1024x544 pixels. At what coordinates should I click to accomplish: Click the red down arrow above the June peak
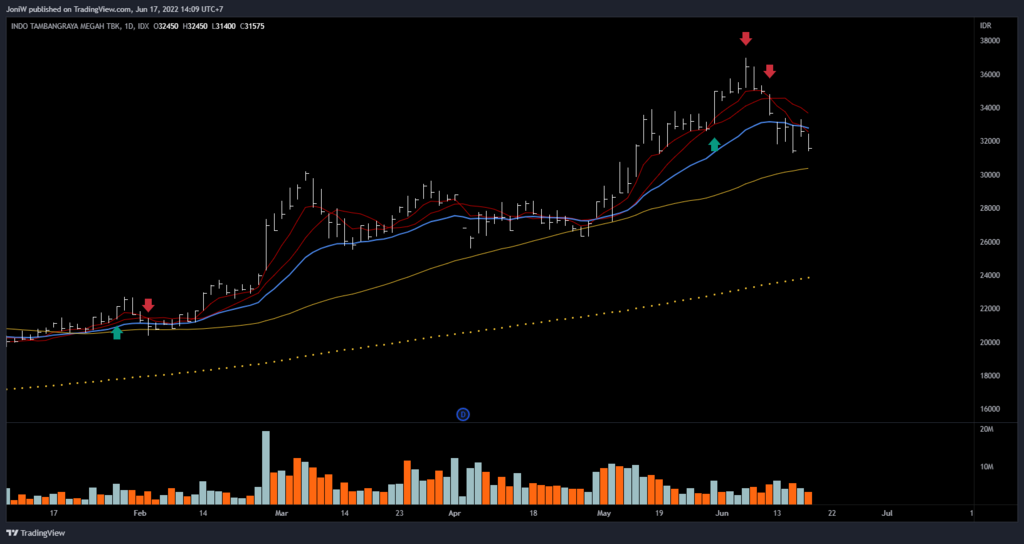click(x=745, y=39)
